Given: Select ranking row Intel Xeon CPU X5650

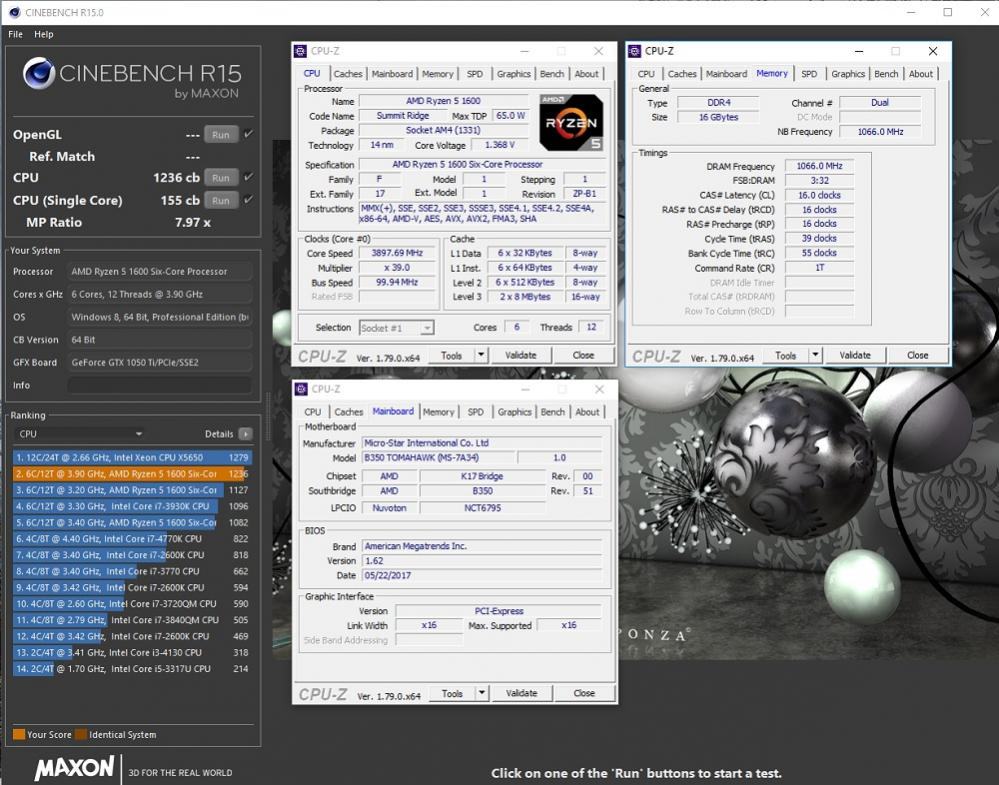Looking at the screenshot, I should pyautogui.click(x=133, y=457).
